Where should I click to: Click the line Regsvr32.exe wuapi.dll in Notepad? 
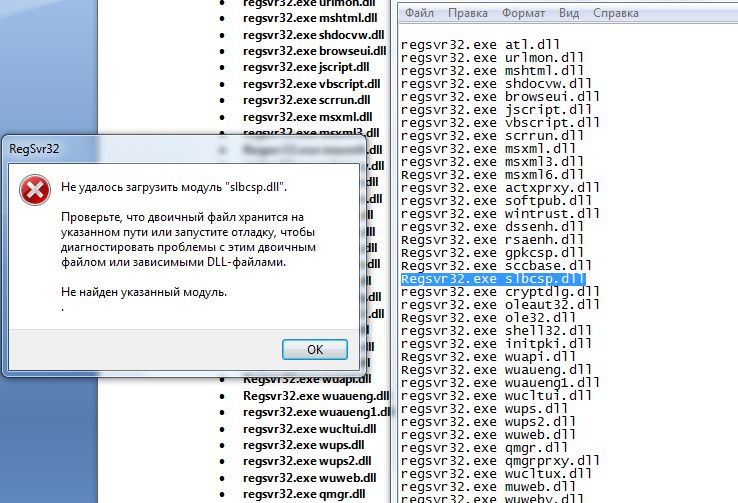[x=488, y=357]
